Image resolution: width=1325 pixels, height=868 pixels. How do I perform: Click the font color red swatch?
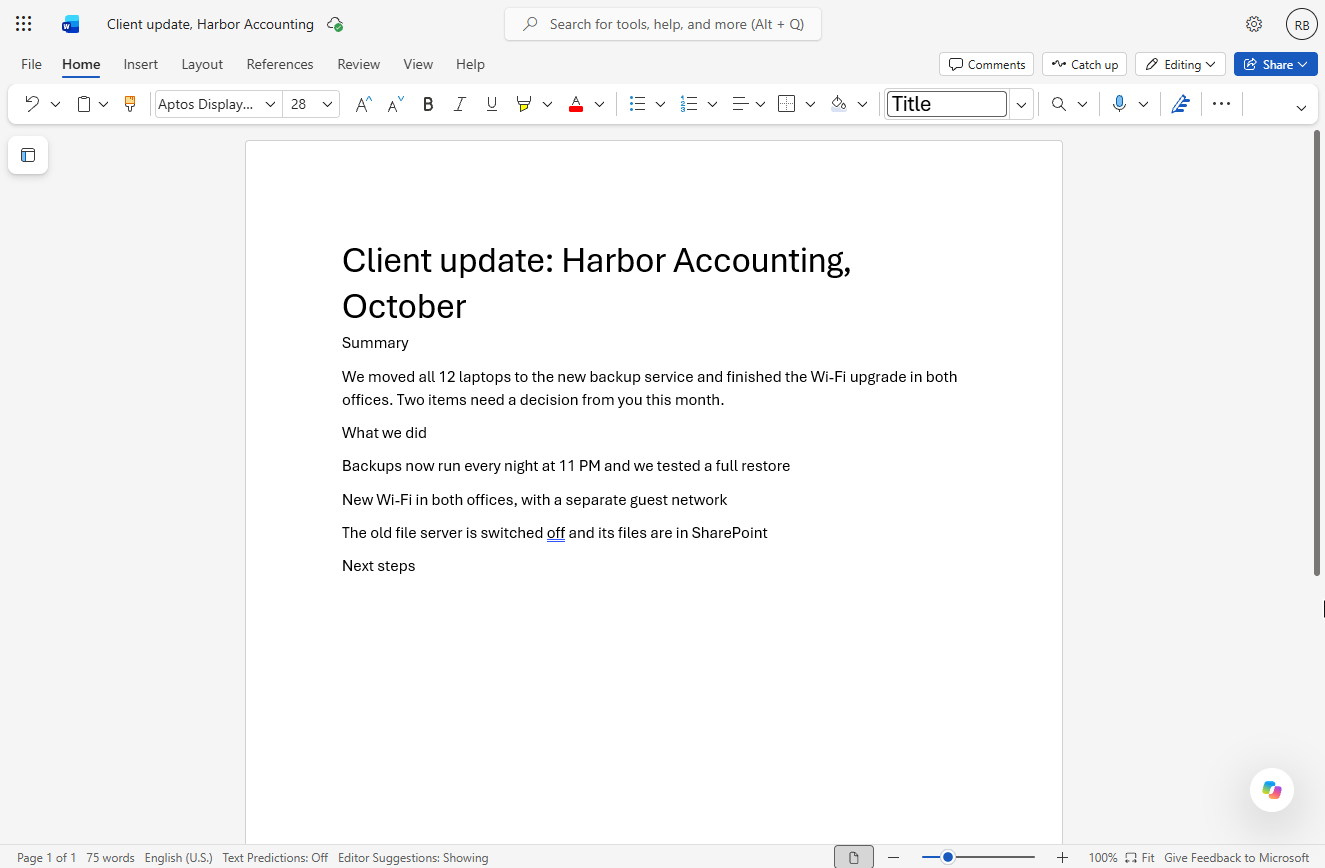pos(576,104)
